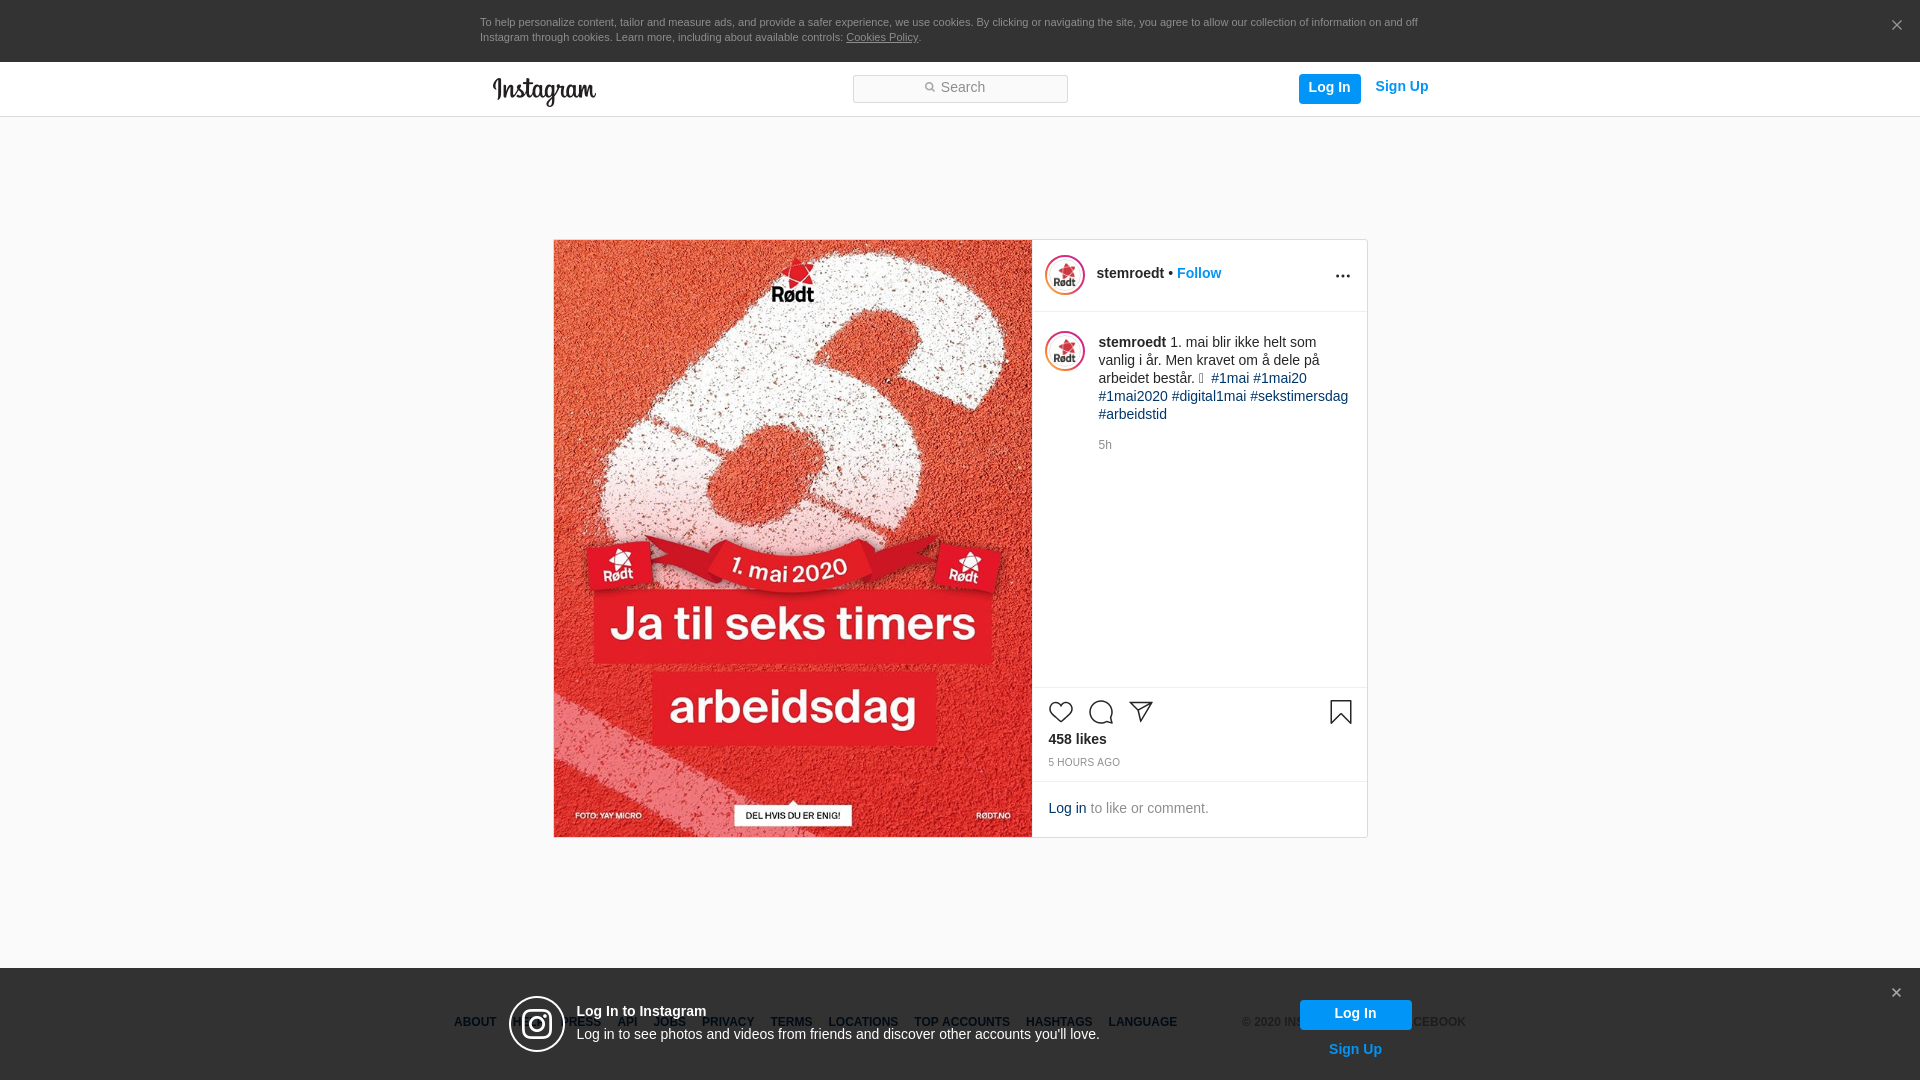The height and width of the screenshot is (1080, 1920).
Task: Open the #digital1mai hashtag link
Action: (1209, 396)
